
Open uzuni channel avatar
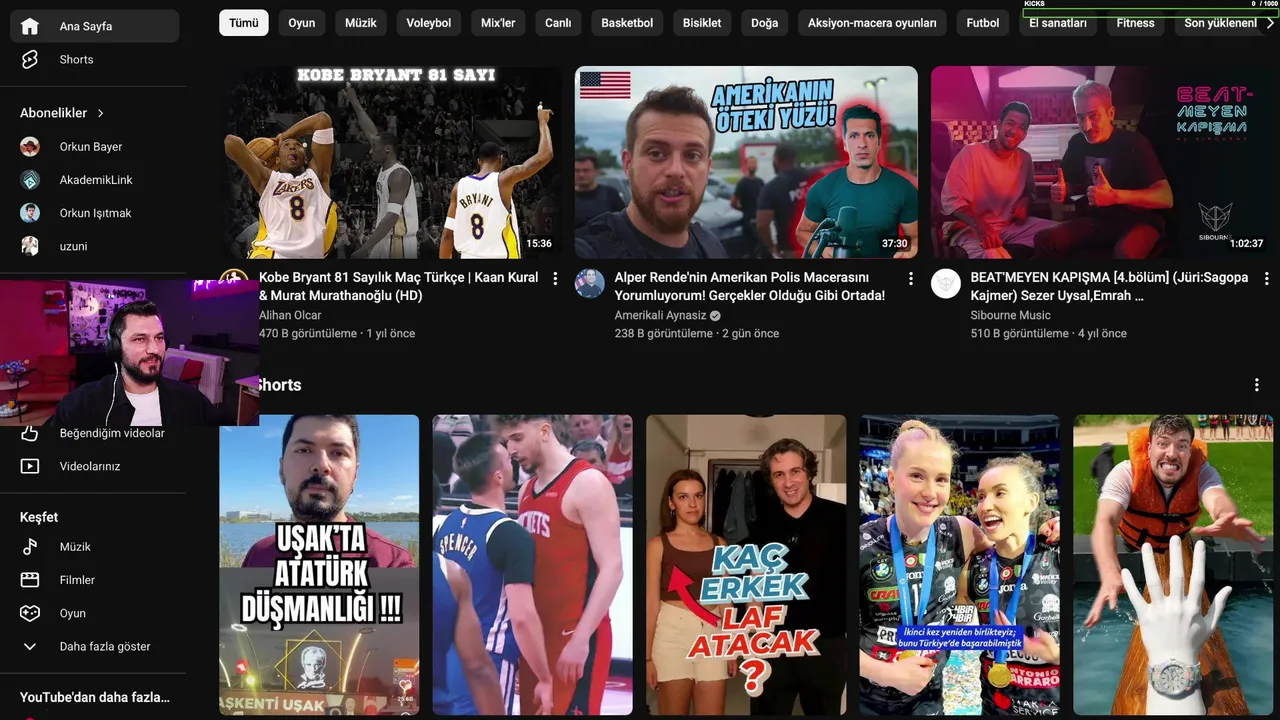(30, 246)
